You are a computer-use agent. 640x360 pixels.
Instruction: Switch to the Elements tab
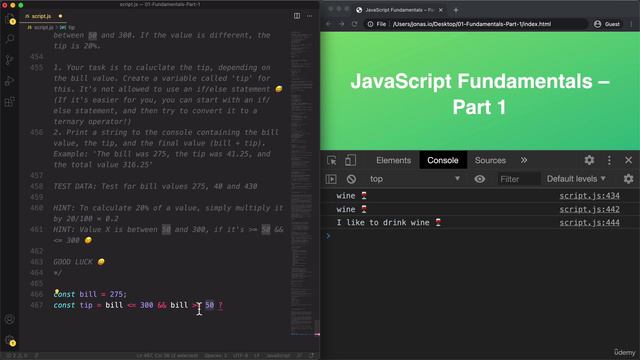pos(393,160)
